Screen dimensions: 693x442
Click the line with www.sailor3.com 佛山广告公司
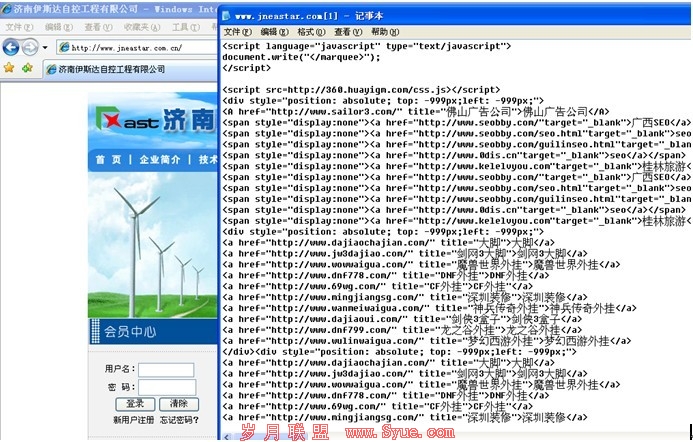(415, 112)
